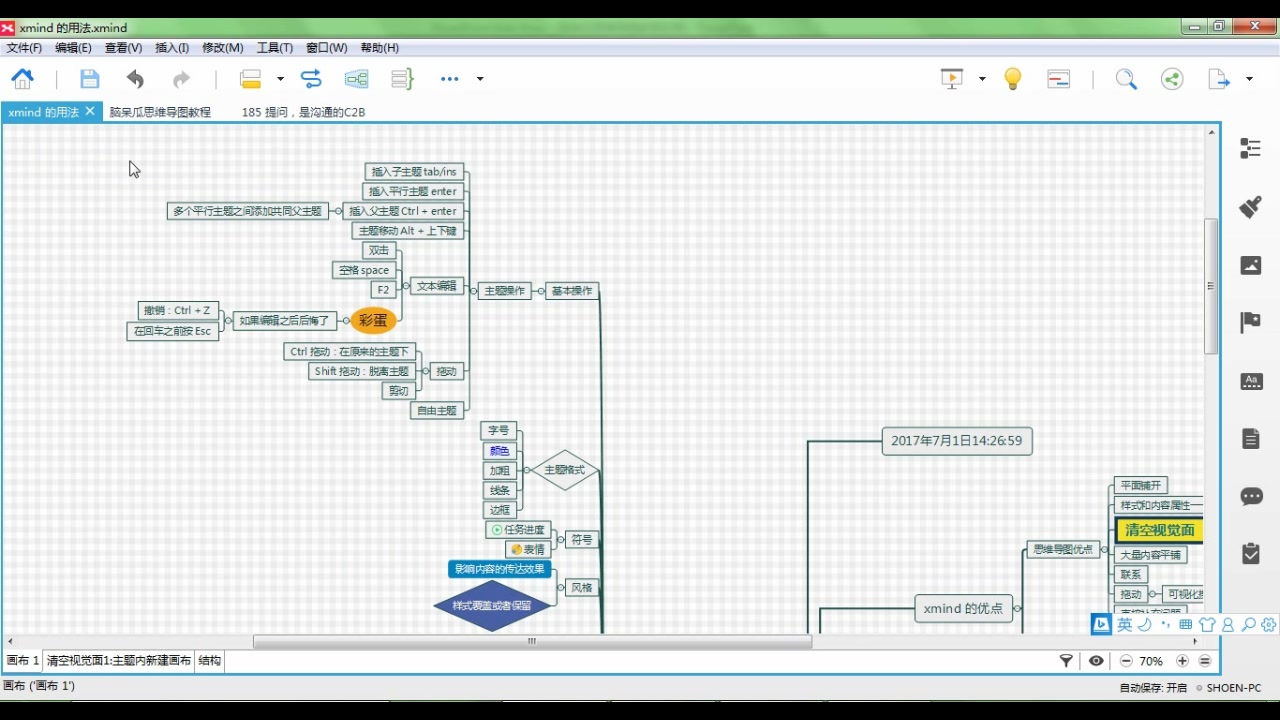Open the presentation mode dropdown arrow
1280x720 pixels.
coord(982,79)
